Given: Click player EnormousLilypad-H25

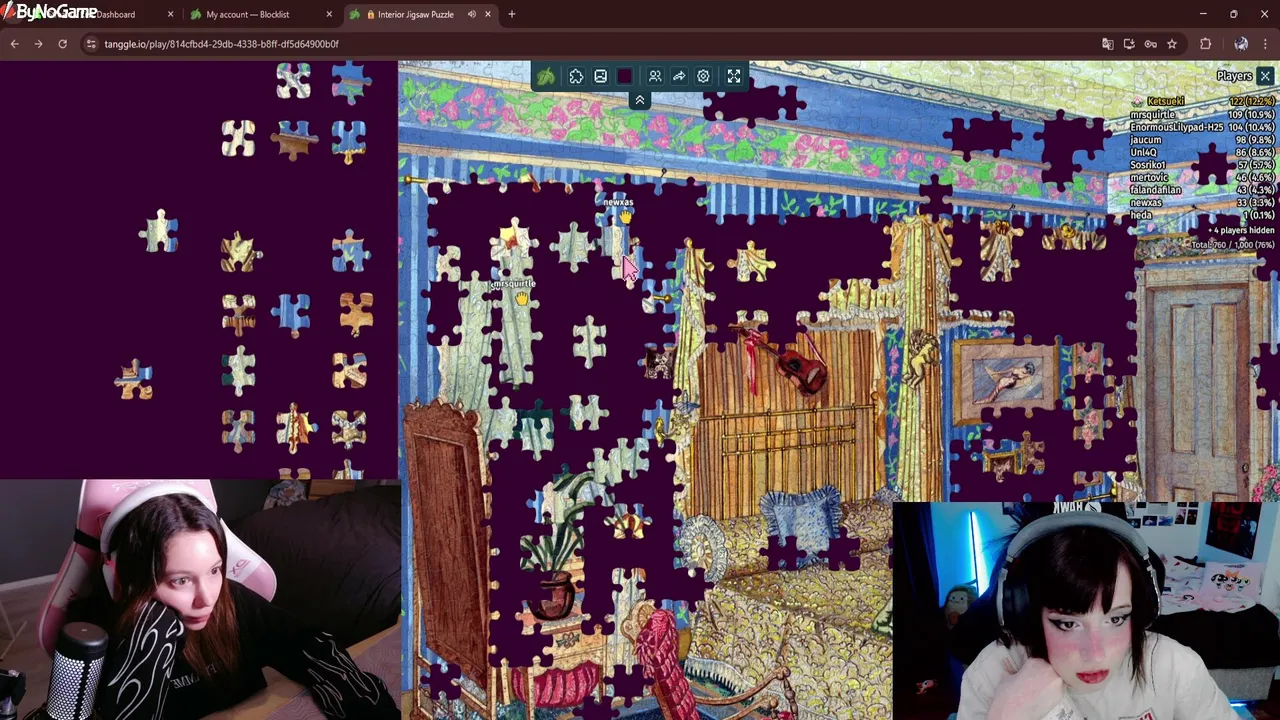Looking at the screenshot, I should point(1177,127).
